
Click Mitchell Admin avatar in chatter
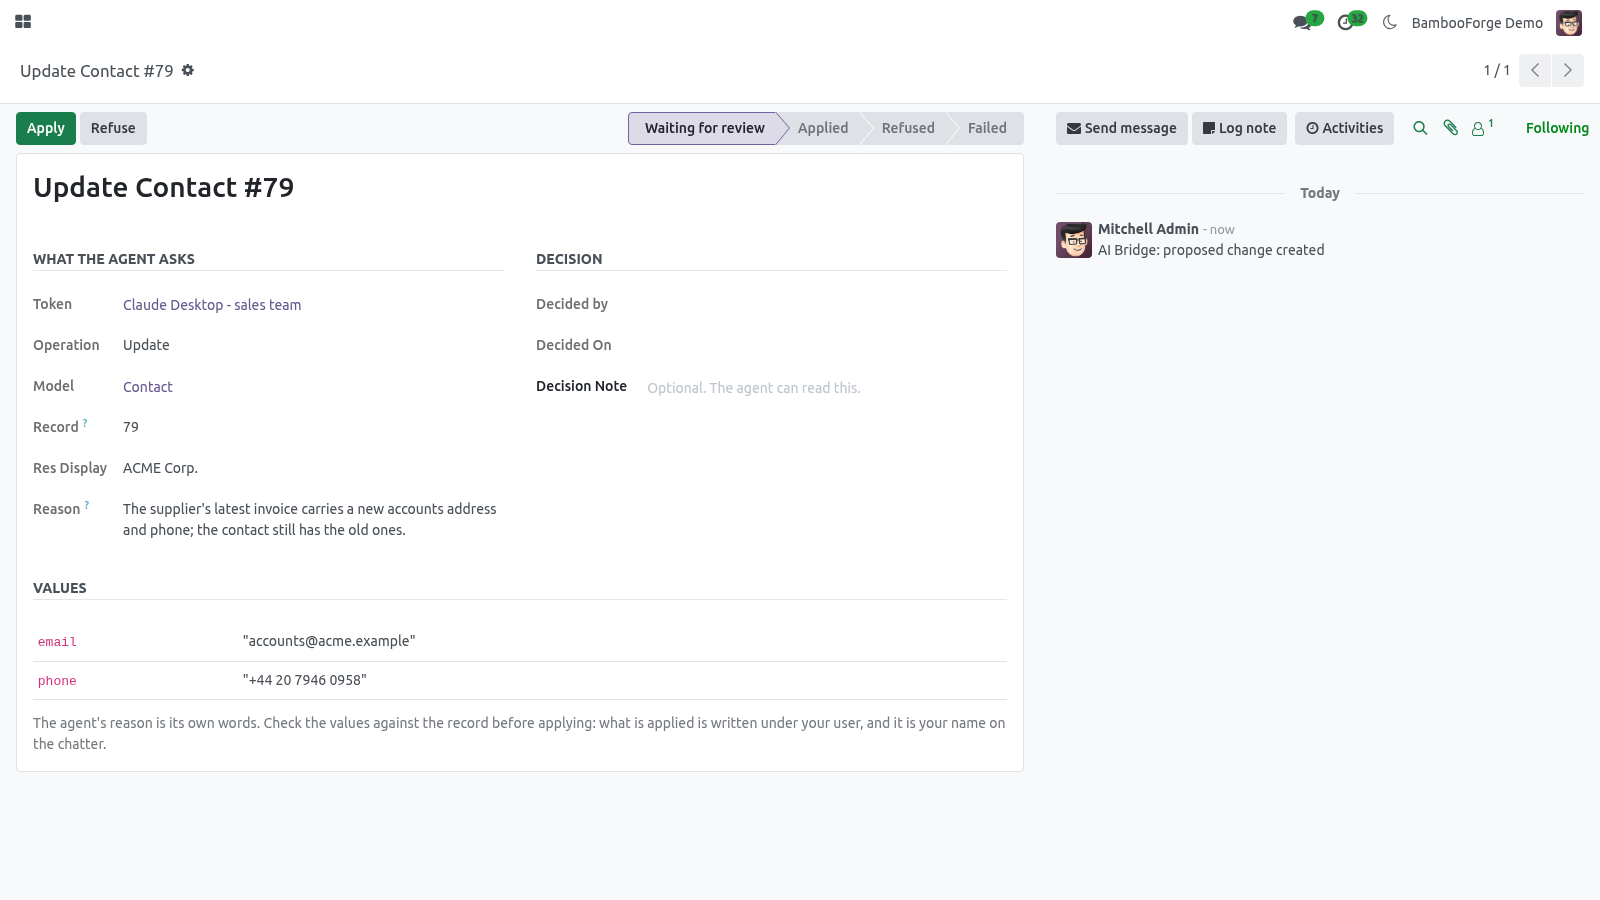tap(1074, 240)
